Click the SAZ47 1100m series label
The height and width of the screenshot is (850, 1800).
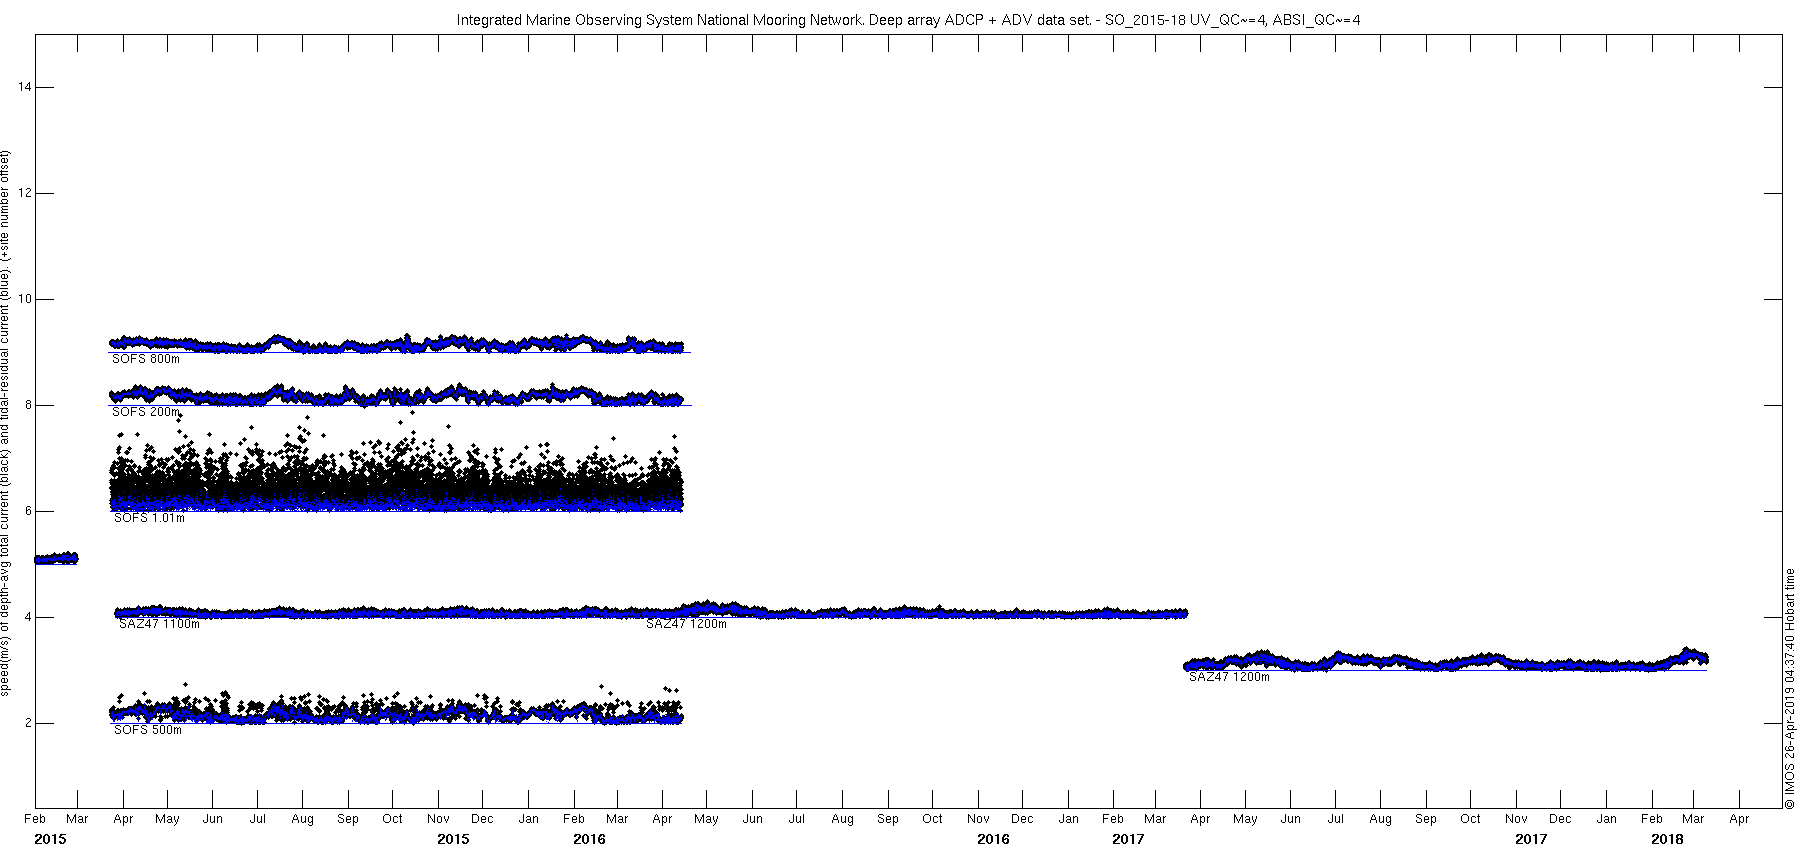click(x=159, y=624)
